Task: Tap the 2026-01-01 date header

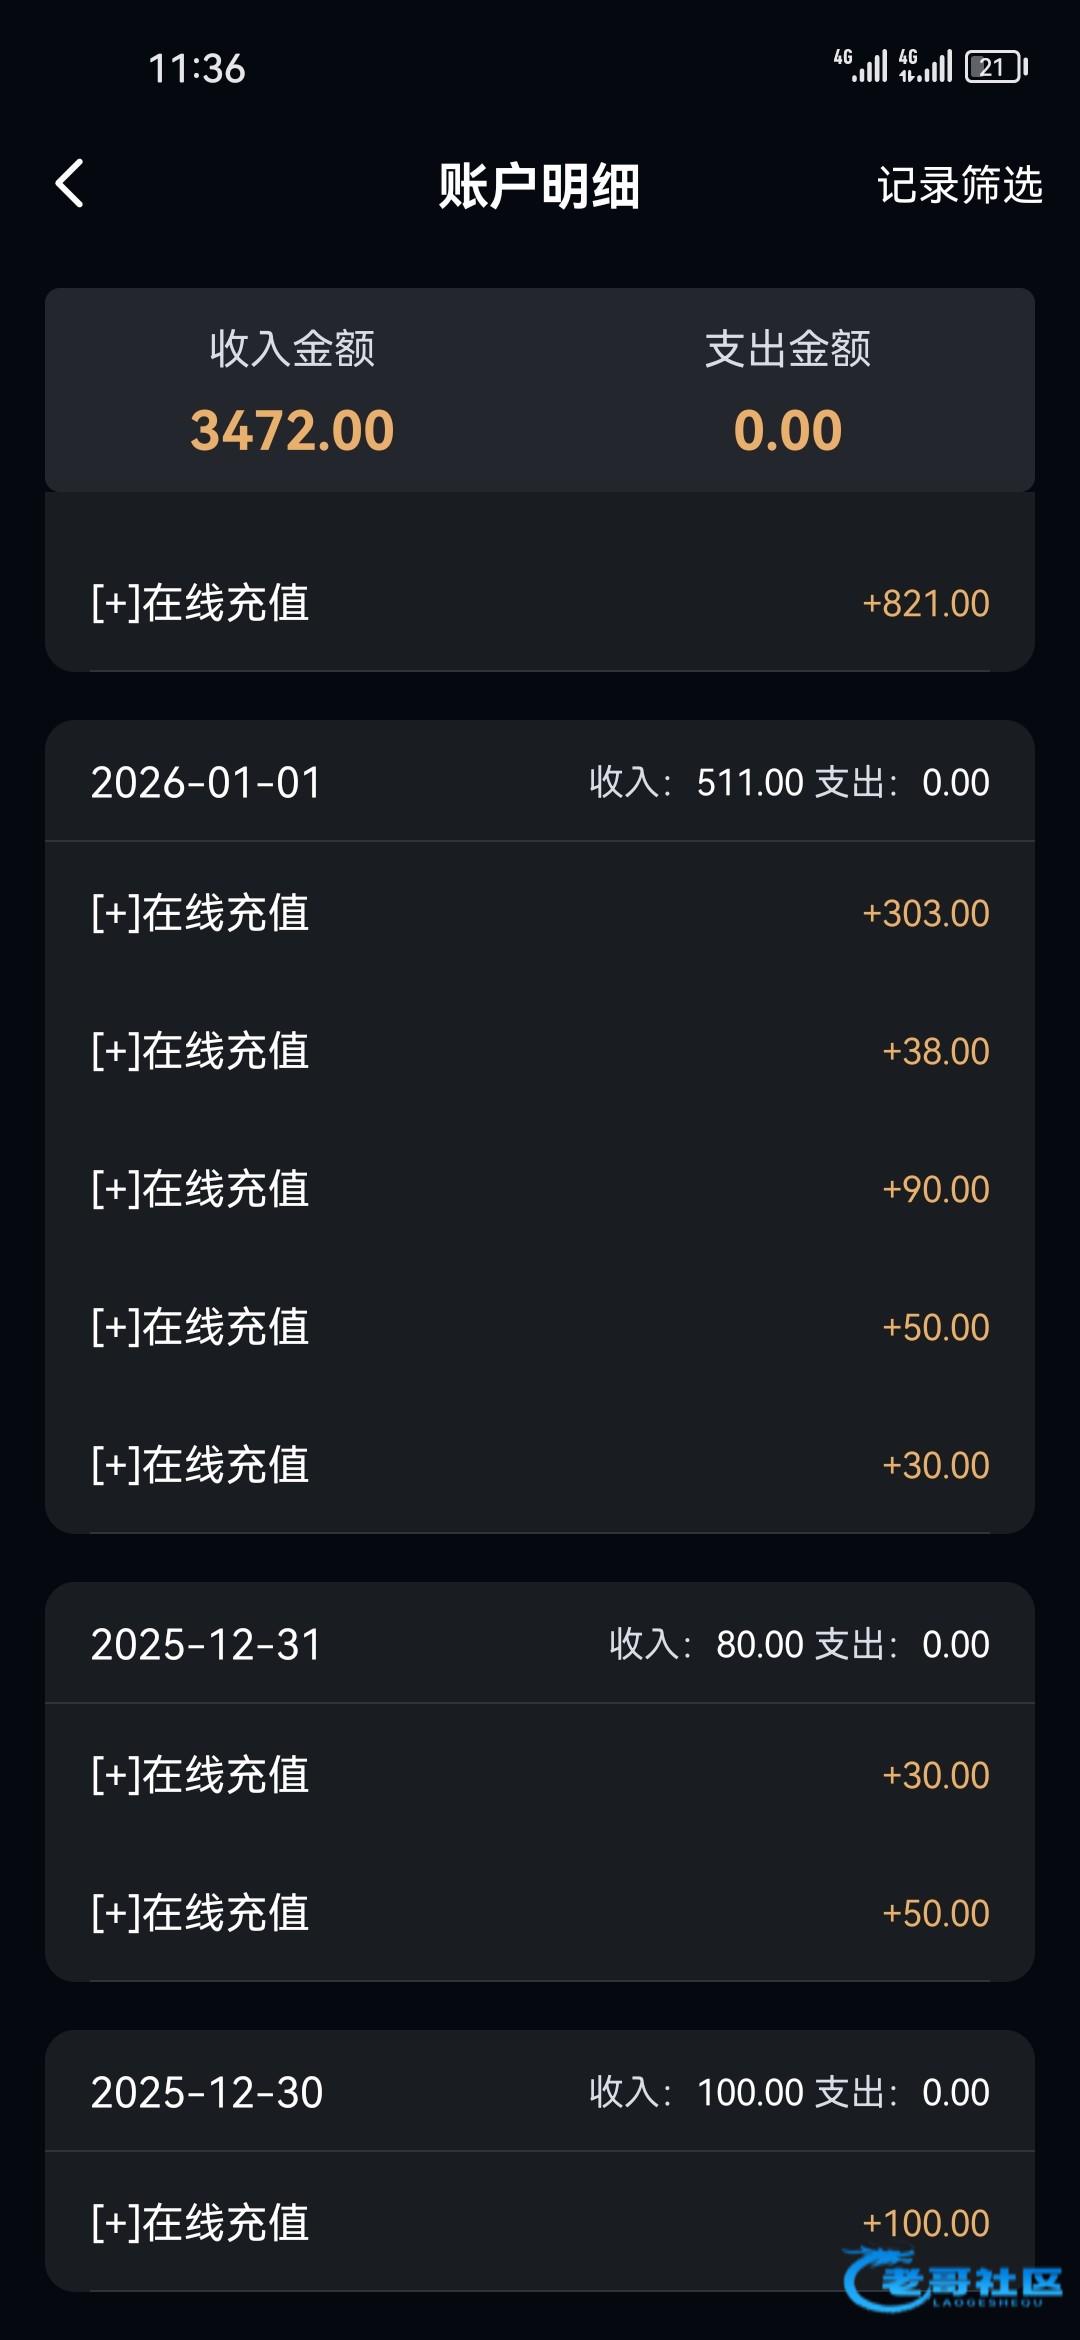Action: [x=206, y=782]
